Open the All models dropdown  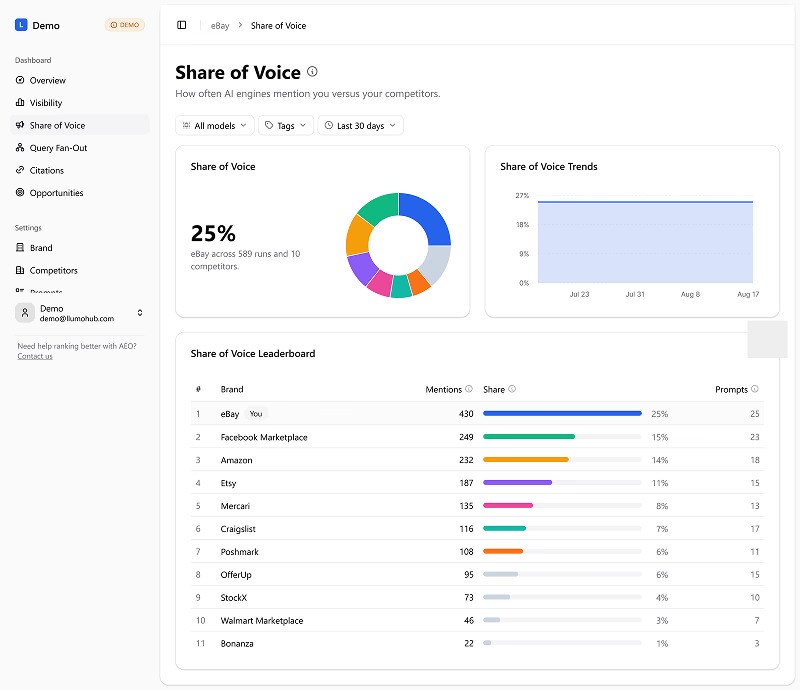[x=215, y=126]
